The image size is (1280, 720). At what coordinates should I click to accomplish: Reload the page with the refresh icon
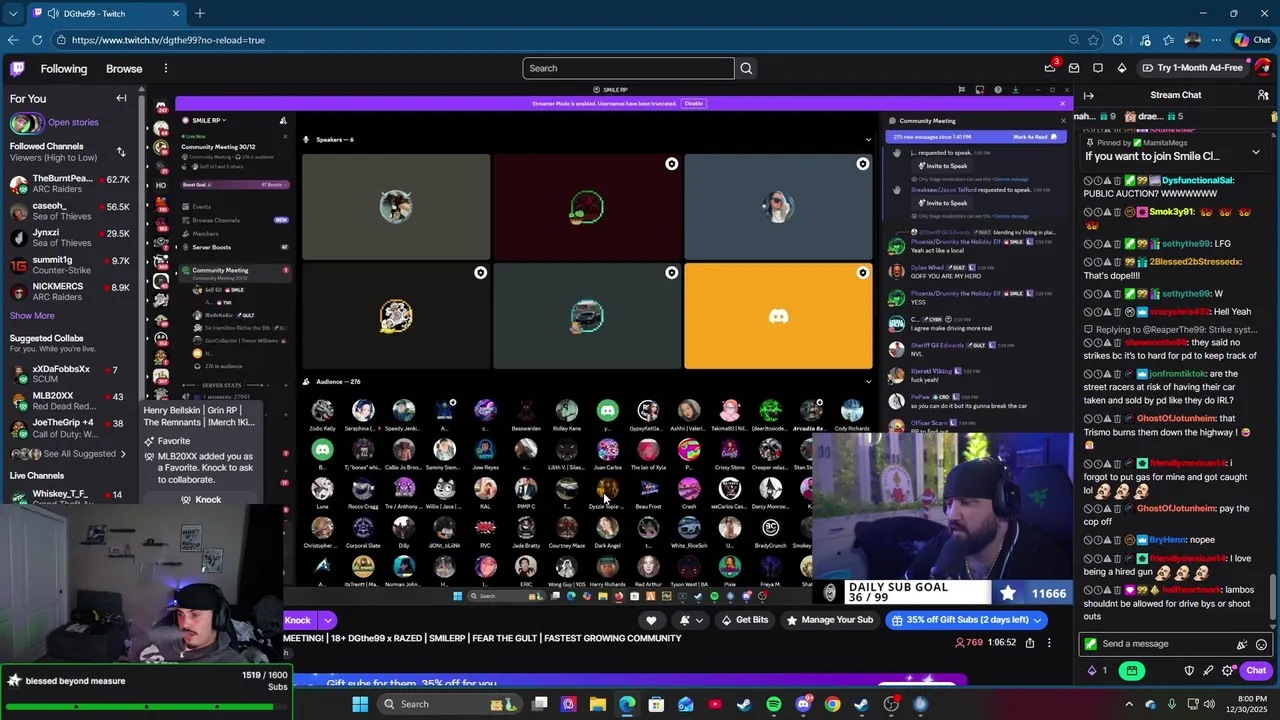click(x=37, y=40)
